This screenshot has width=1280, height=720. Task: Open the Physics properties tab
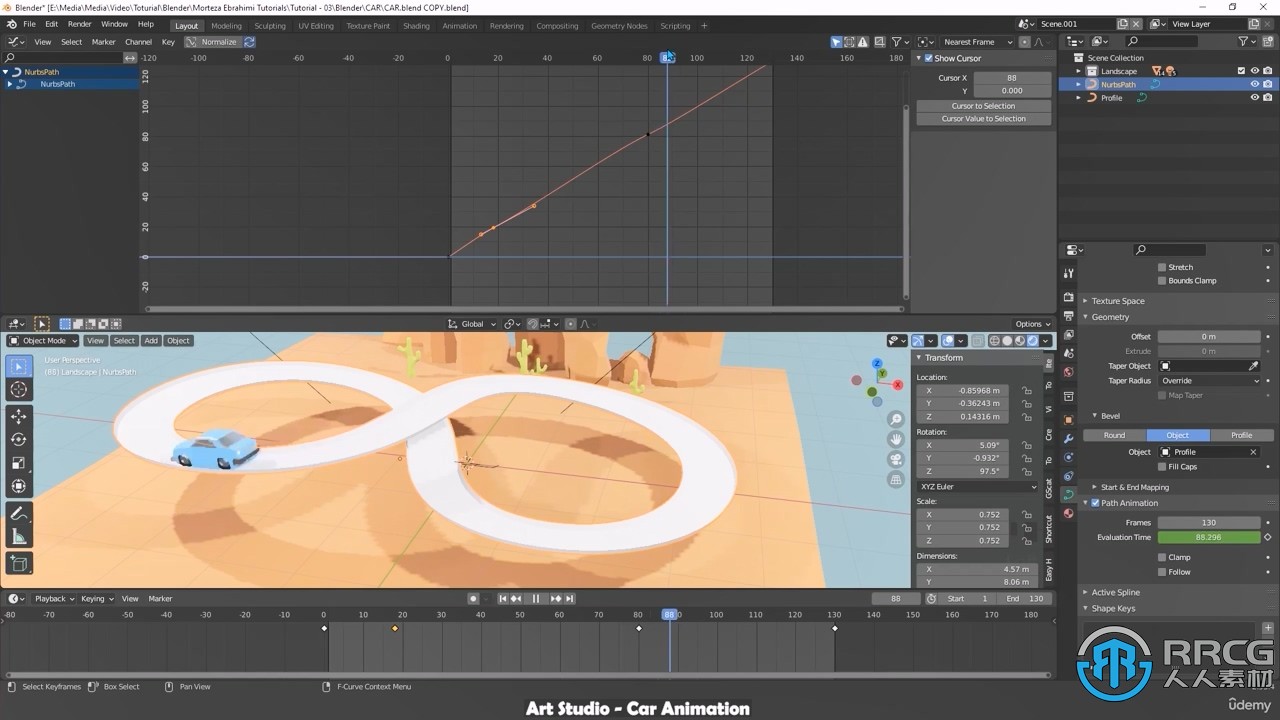click(1068, 457)
